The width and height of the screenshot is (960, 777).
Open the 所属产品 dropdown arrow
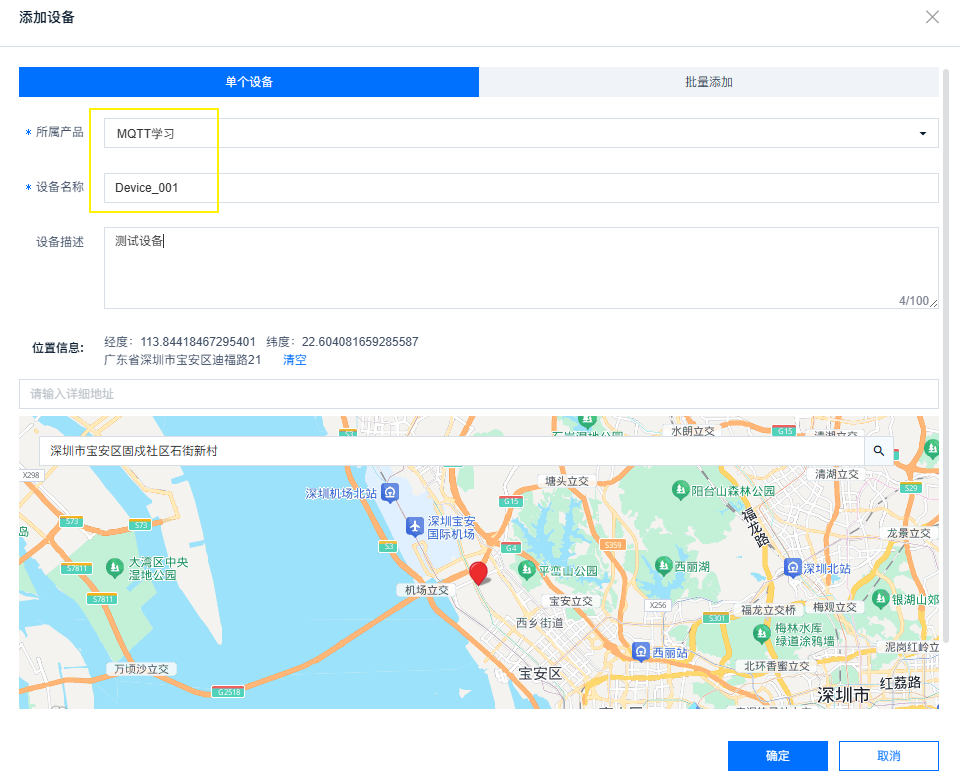[x=922, y=133]
